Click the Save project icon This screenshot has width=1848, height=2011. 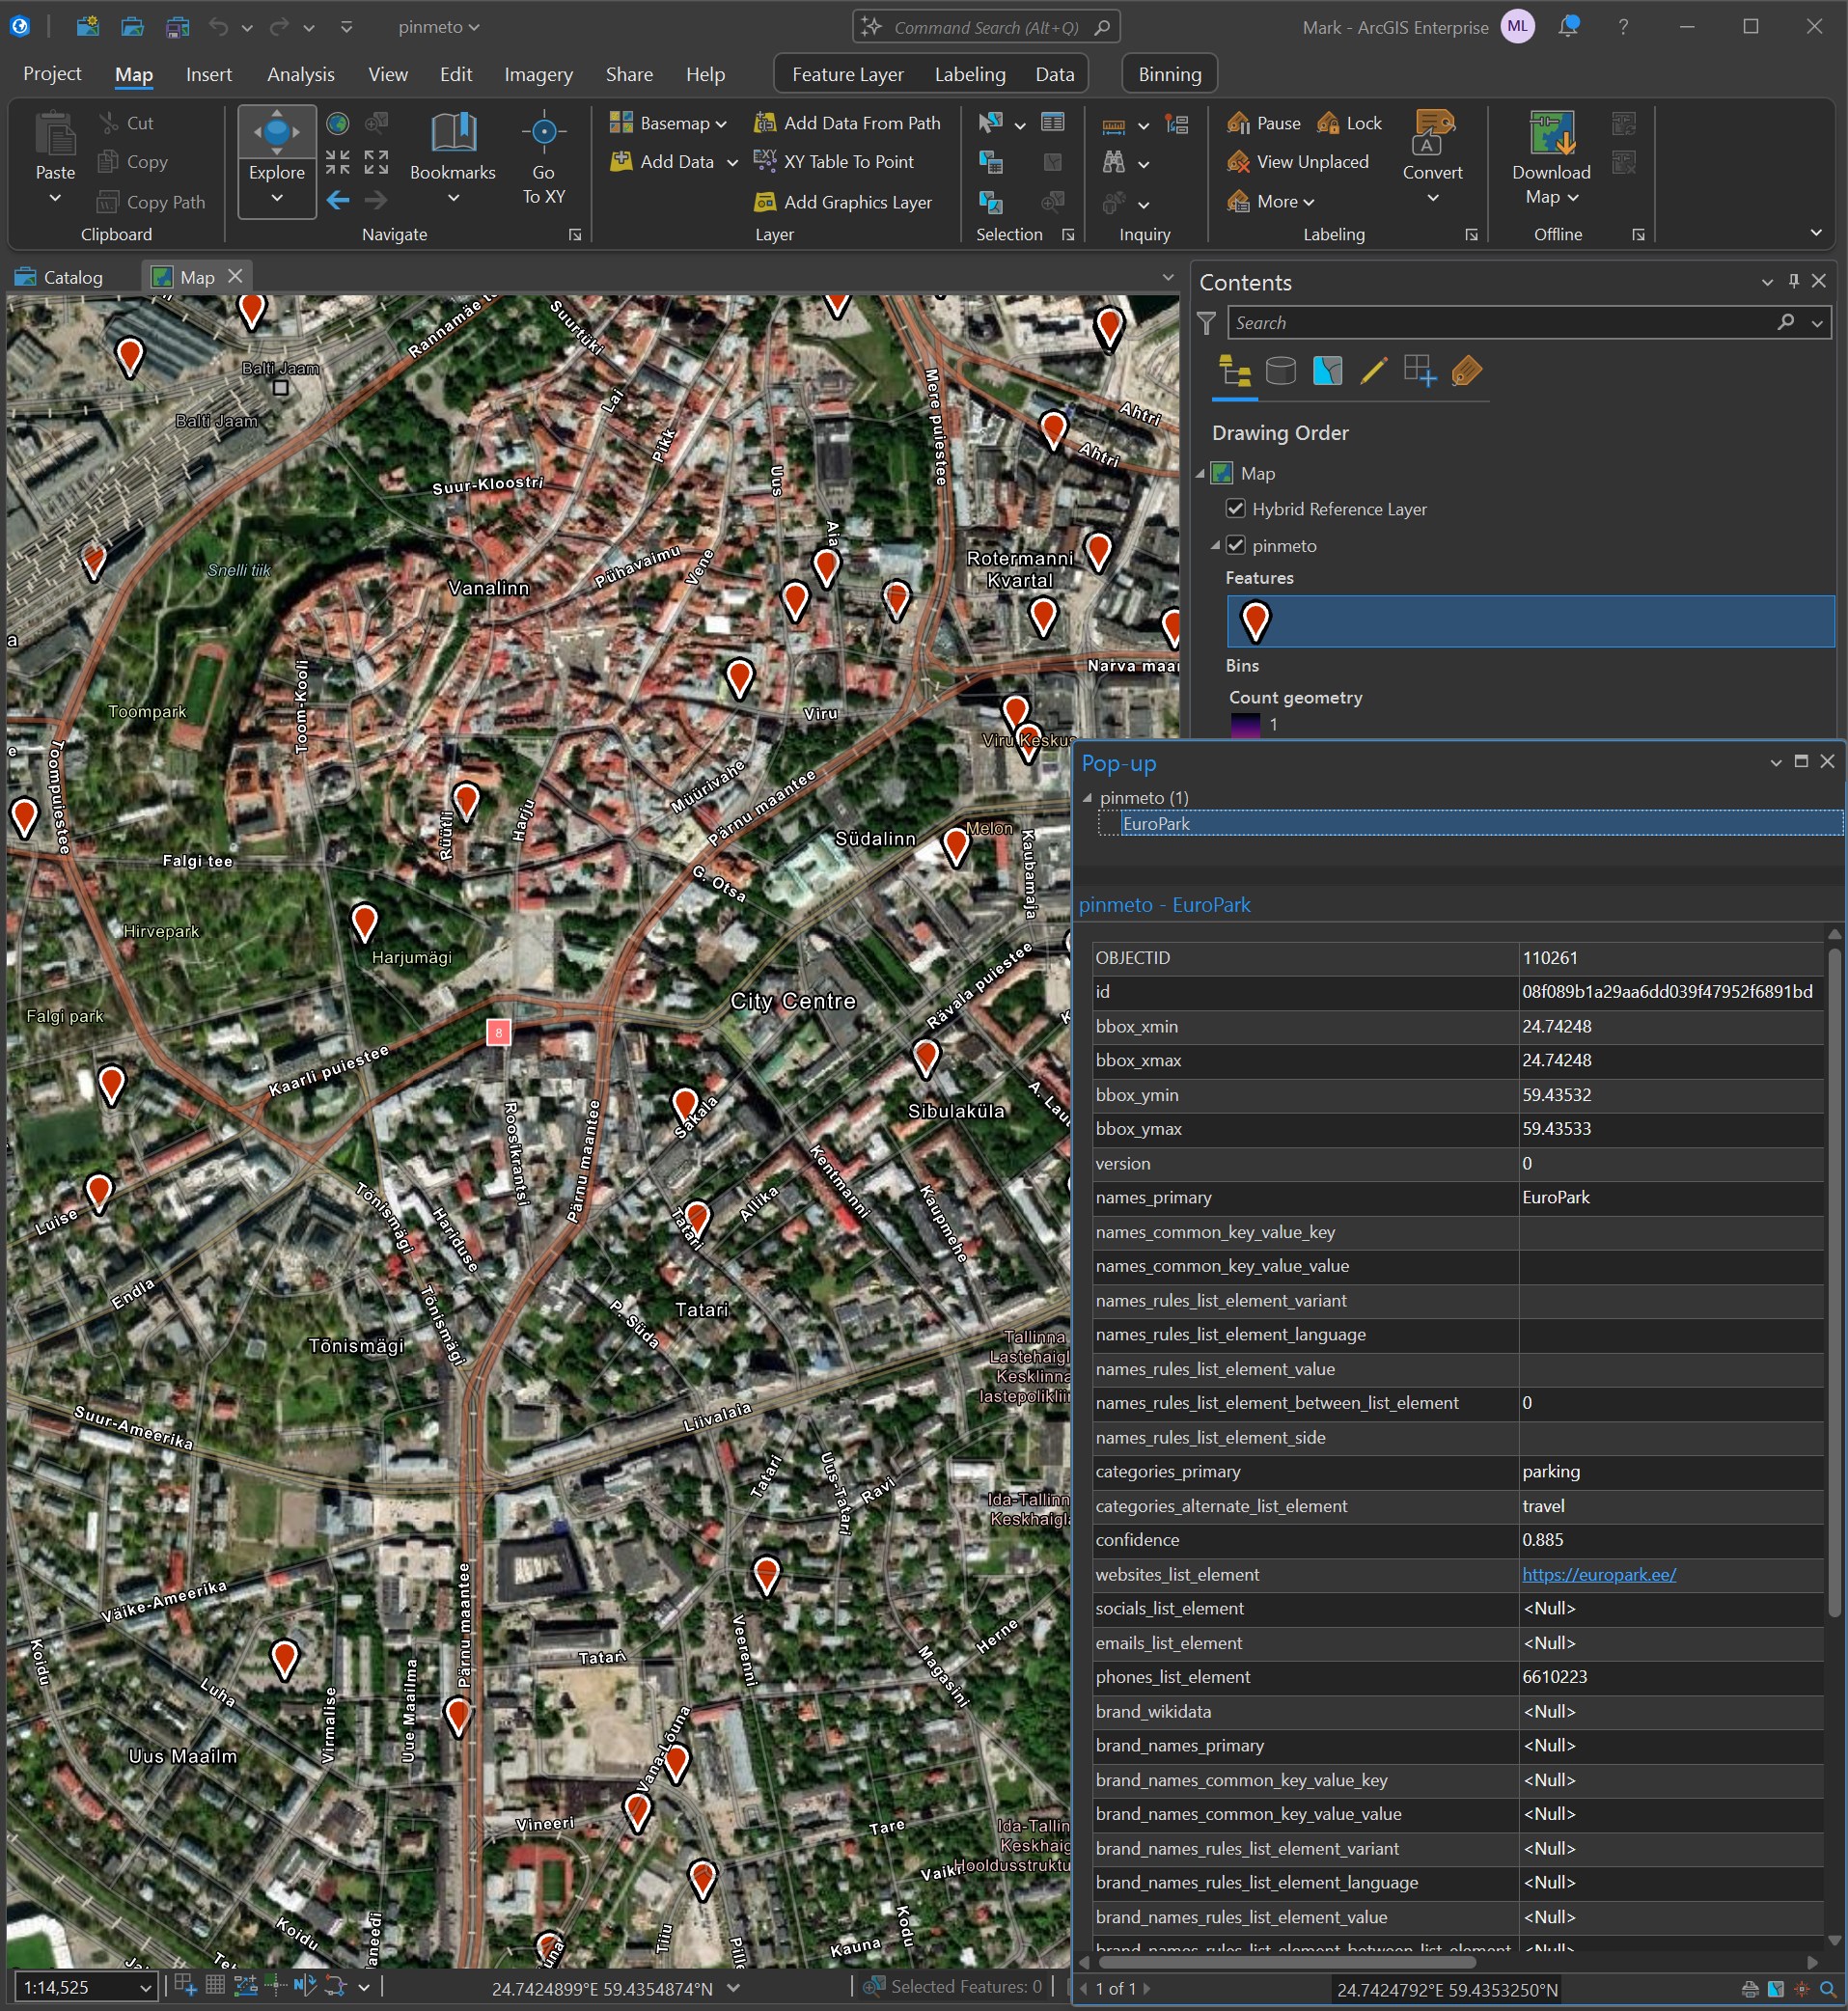178,27
